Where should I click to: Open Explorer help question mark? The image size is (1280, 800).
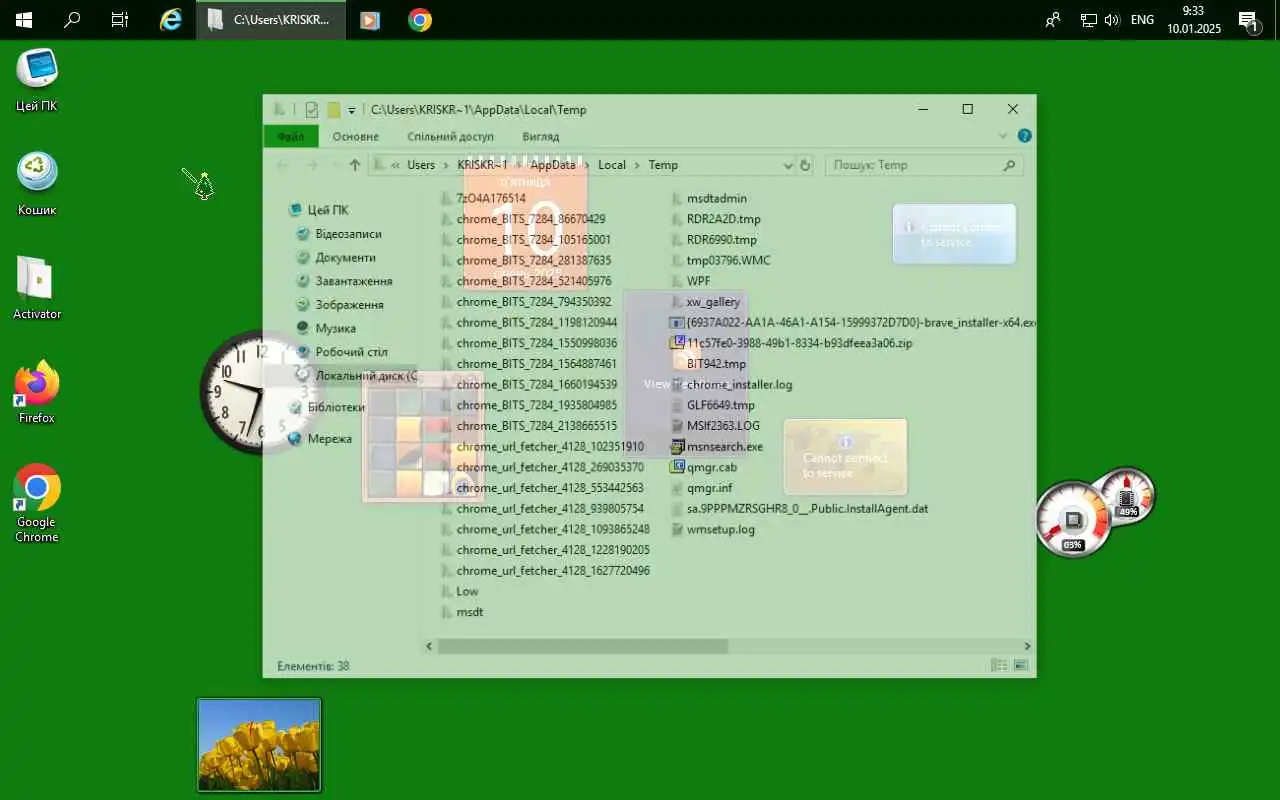coord(1024,136)
